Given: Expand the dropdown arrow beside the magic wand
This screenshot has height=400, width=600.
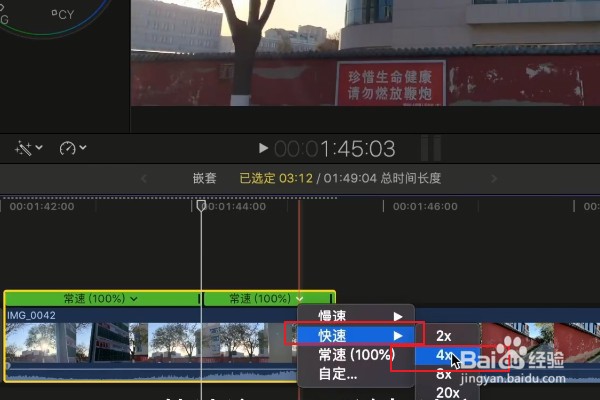Looking at the screenshot, I should click(39, 147).
